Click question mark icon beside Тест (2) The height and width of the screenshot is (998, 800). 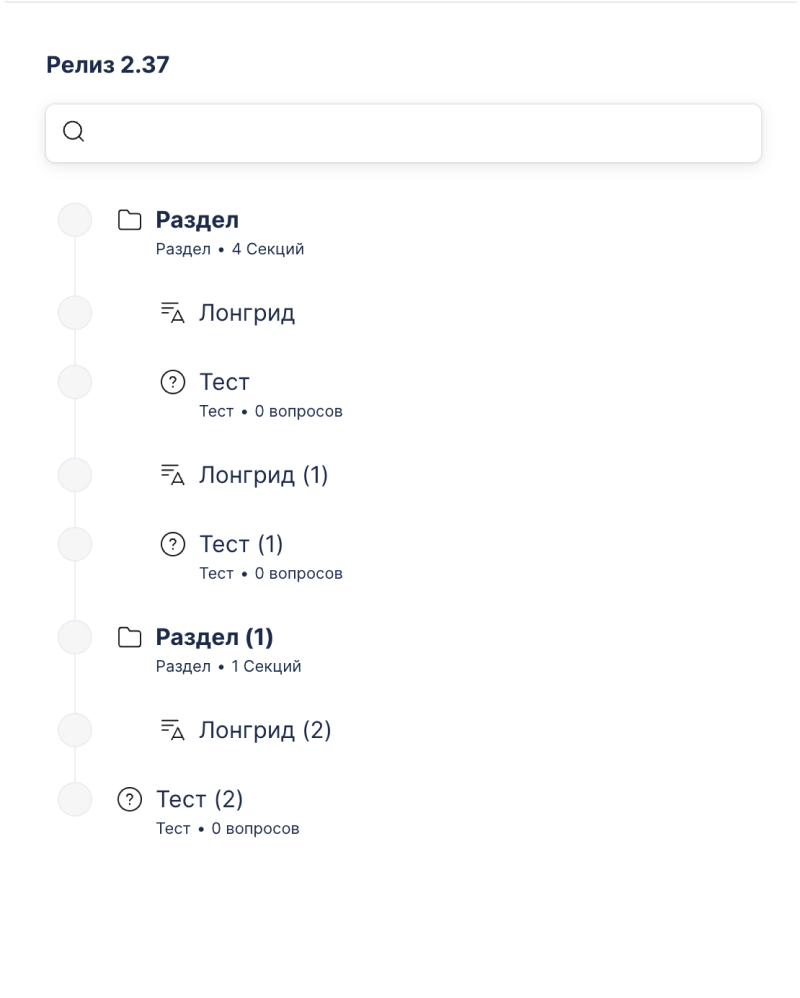click(x=130, y=799)
